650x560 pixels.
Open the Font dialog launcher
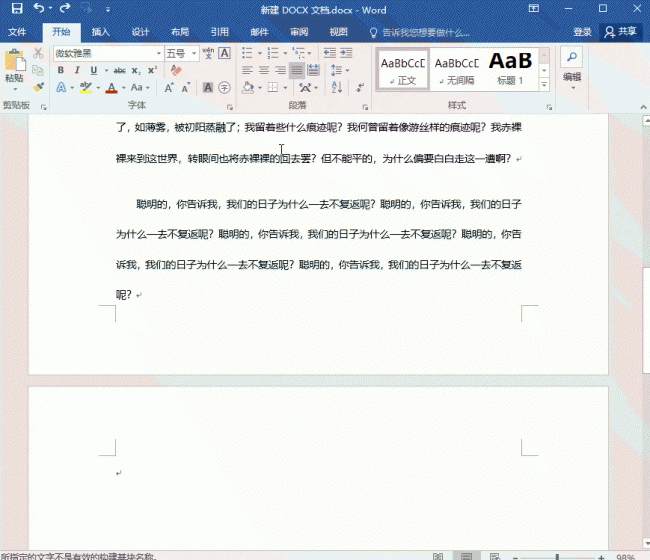[x=230, y=107]
